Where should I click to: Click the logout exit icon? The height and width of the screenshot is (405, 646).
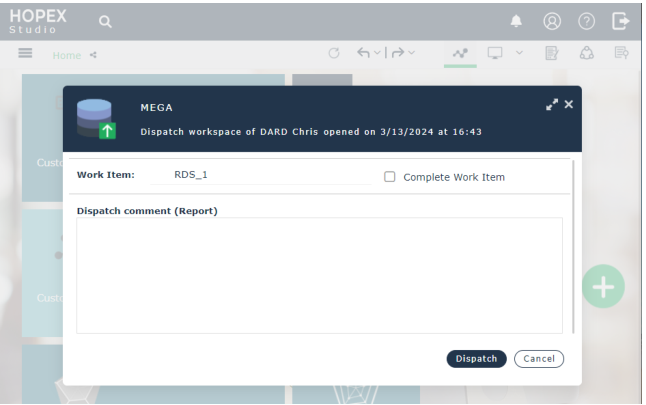tap(621, 21)
